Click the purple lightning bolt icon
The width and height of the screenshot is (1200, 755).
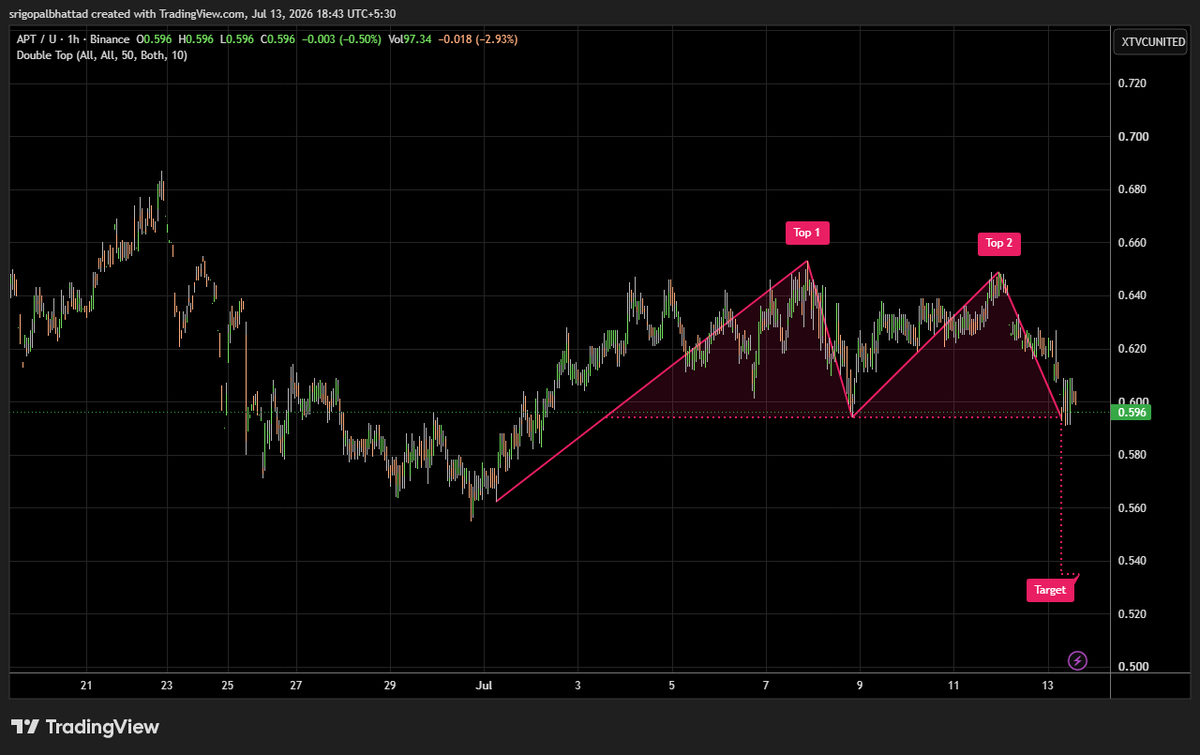coord(1077,660)
